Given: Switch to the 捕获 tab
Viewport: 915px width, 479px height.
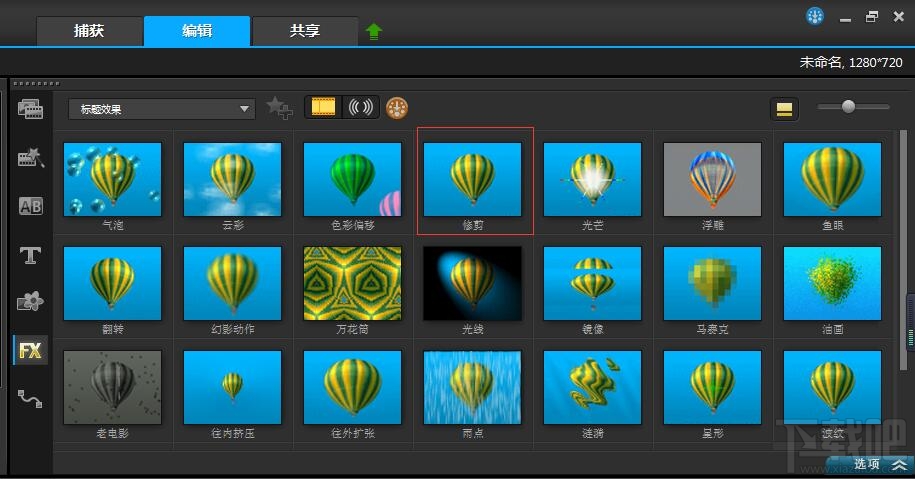Looking at the screenshot, I should tap(89, 31).
